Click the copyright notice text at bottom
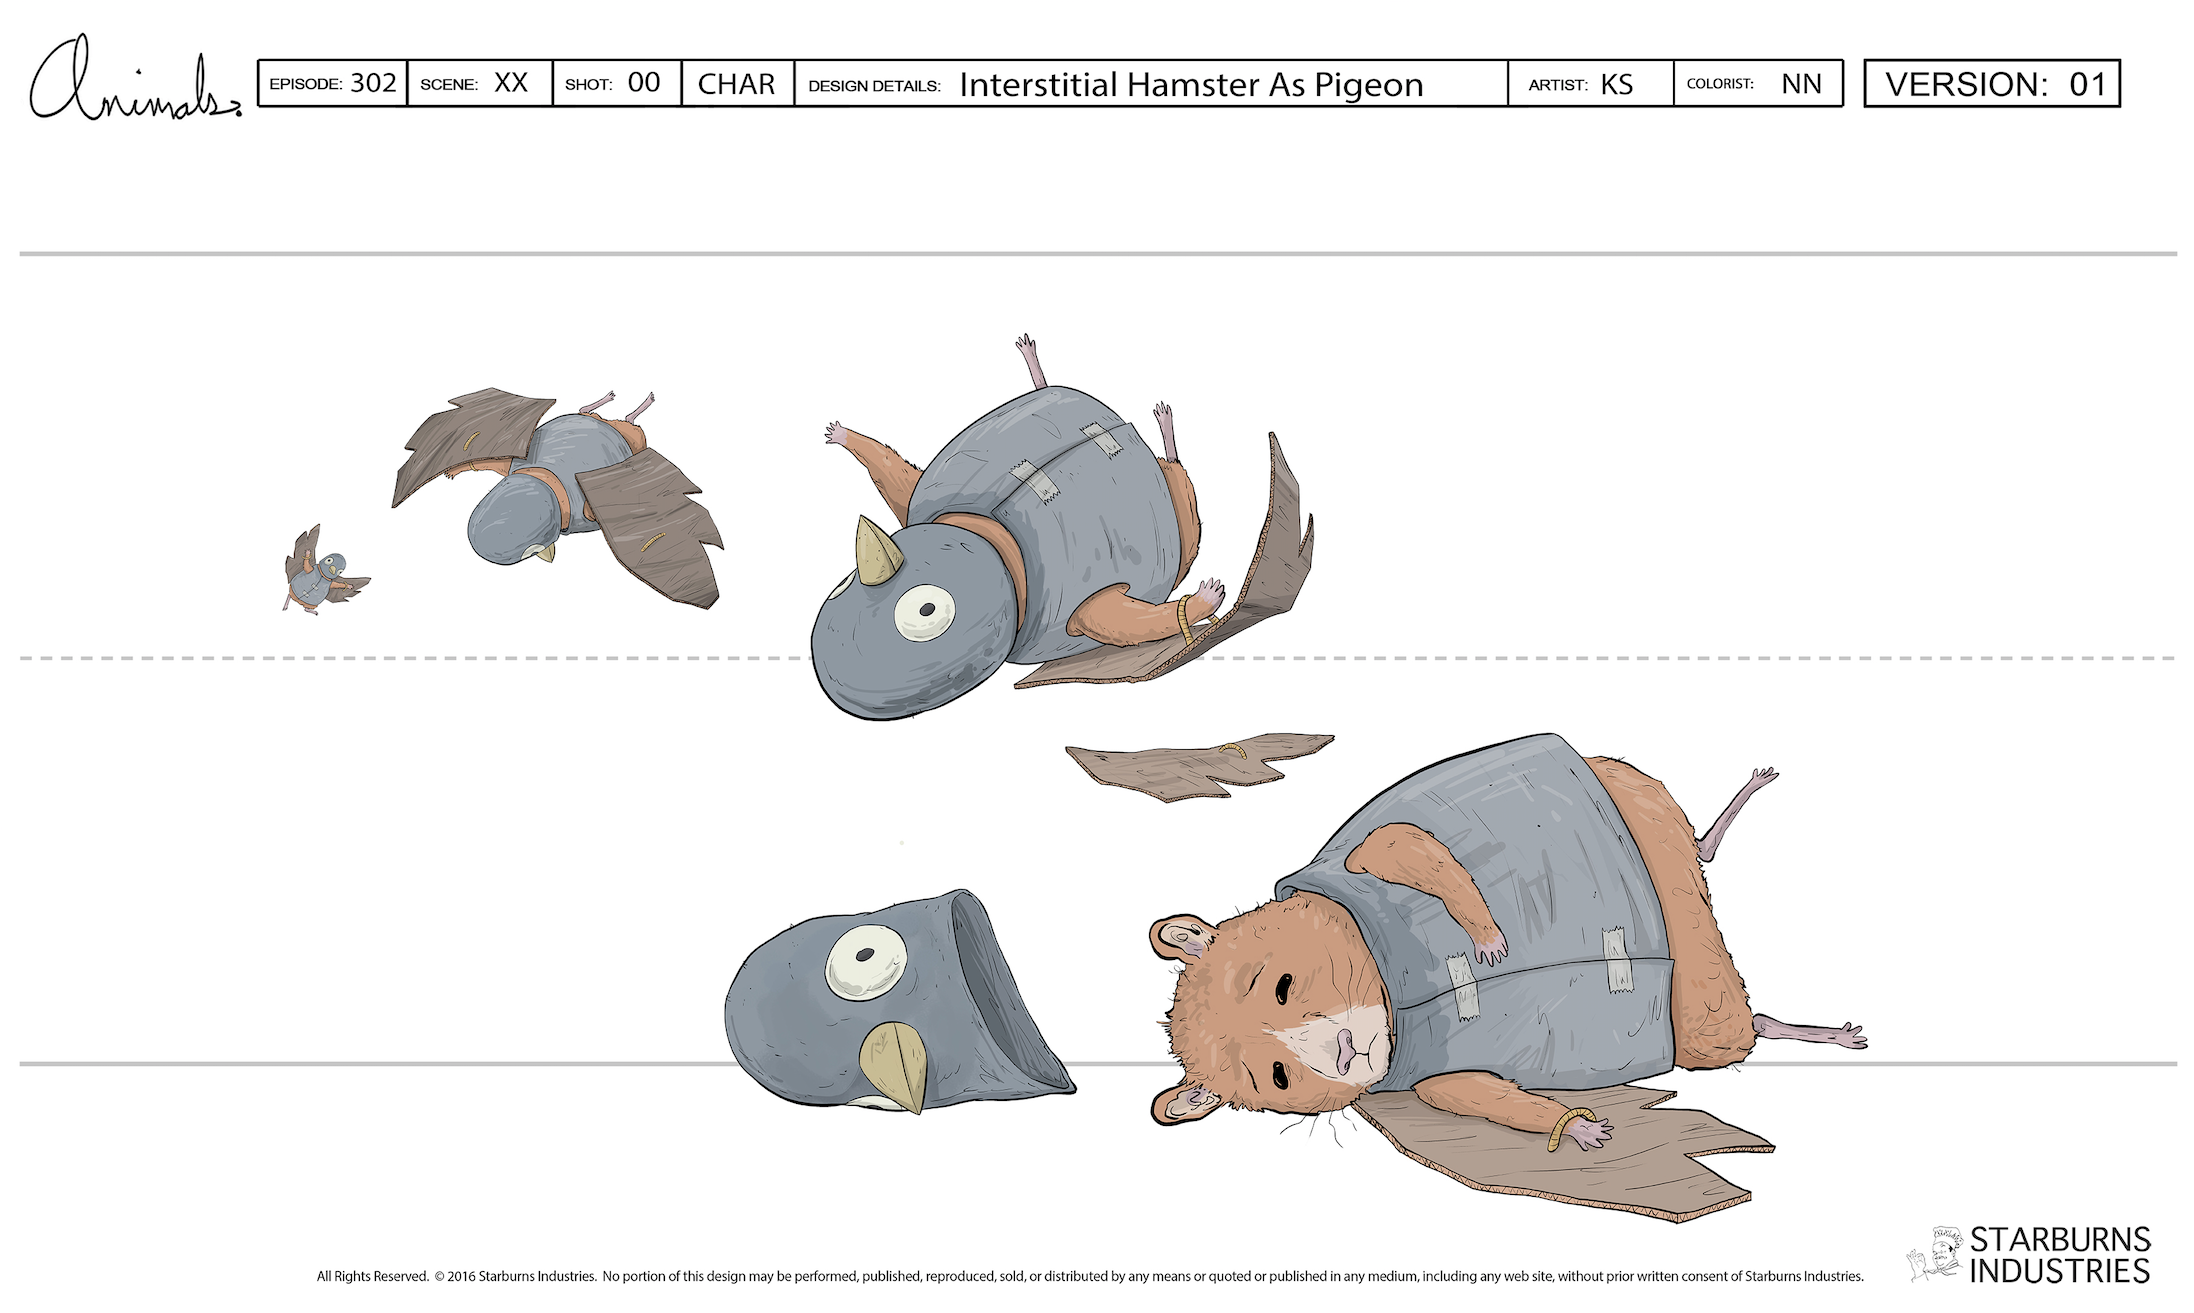Image resolution: width=2194 pixels, height=1313 pixels. click(x=1090, y=1276)
